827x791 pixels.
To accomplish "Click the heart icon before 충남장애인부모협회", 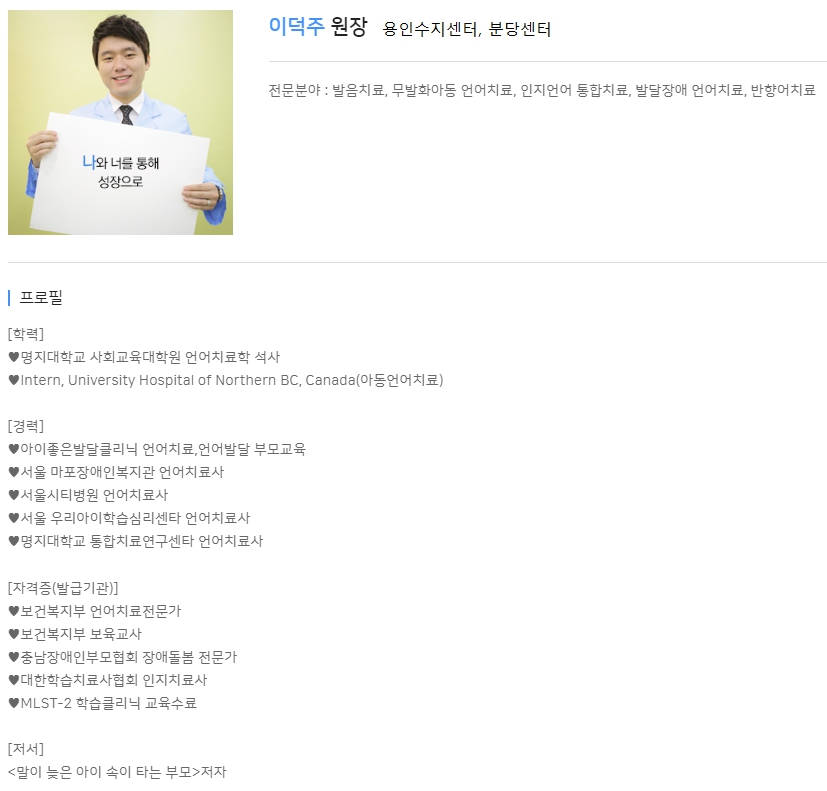I will [14, 657].
